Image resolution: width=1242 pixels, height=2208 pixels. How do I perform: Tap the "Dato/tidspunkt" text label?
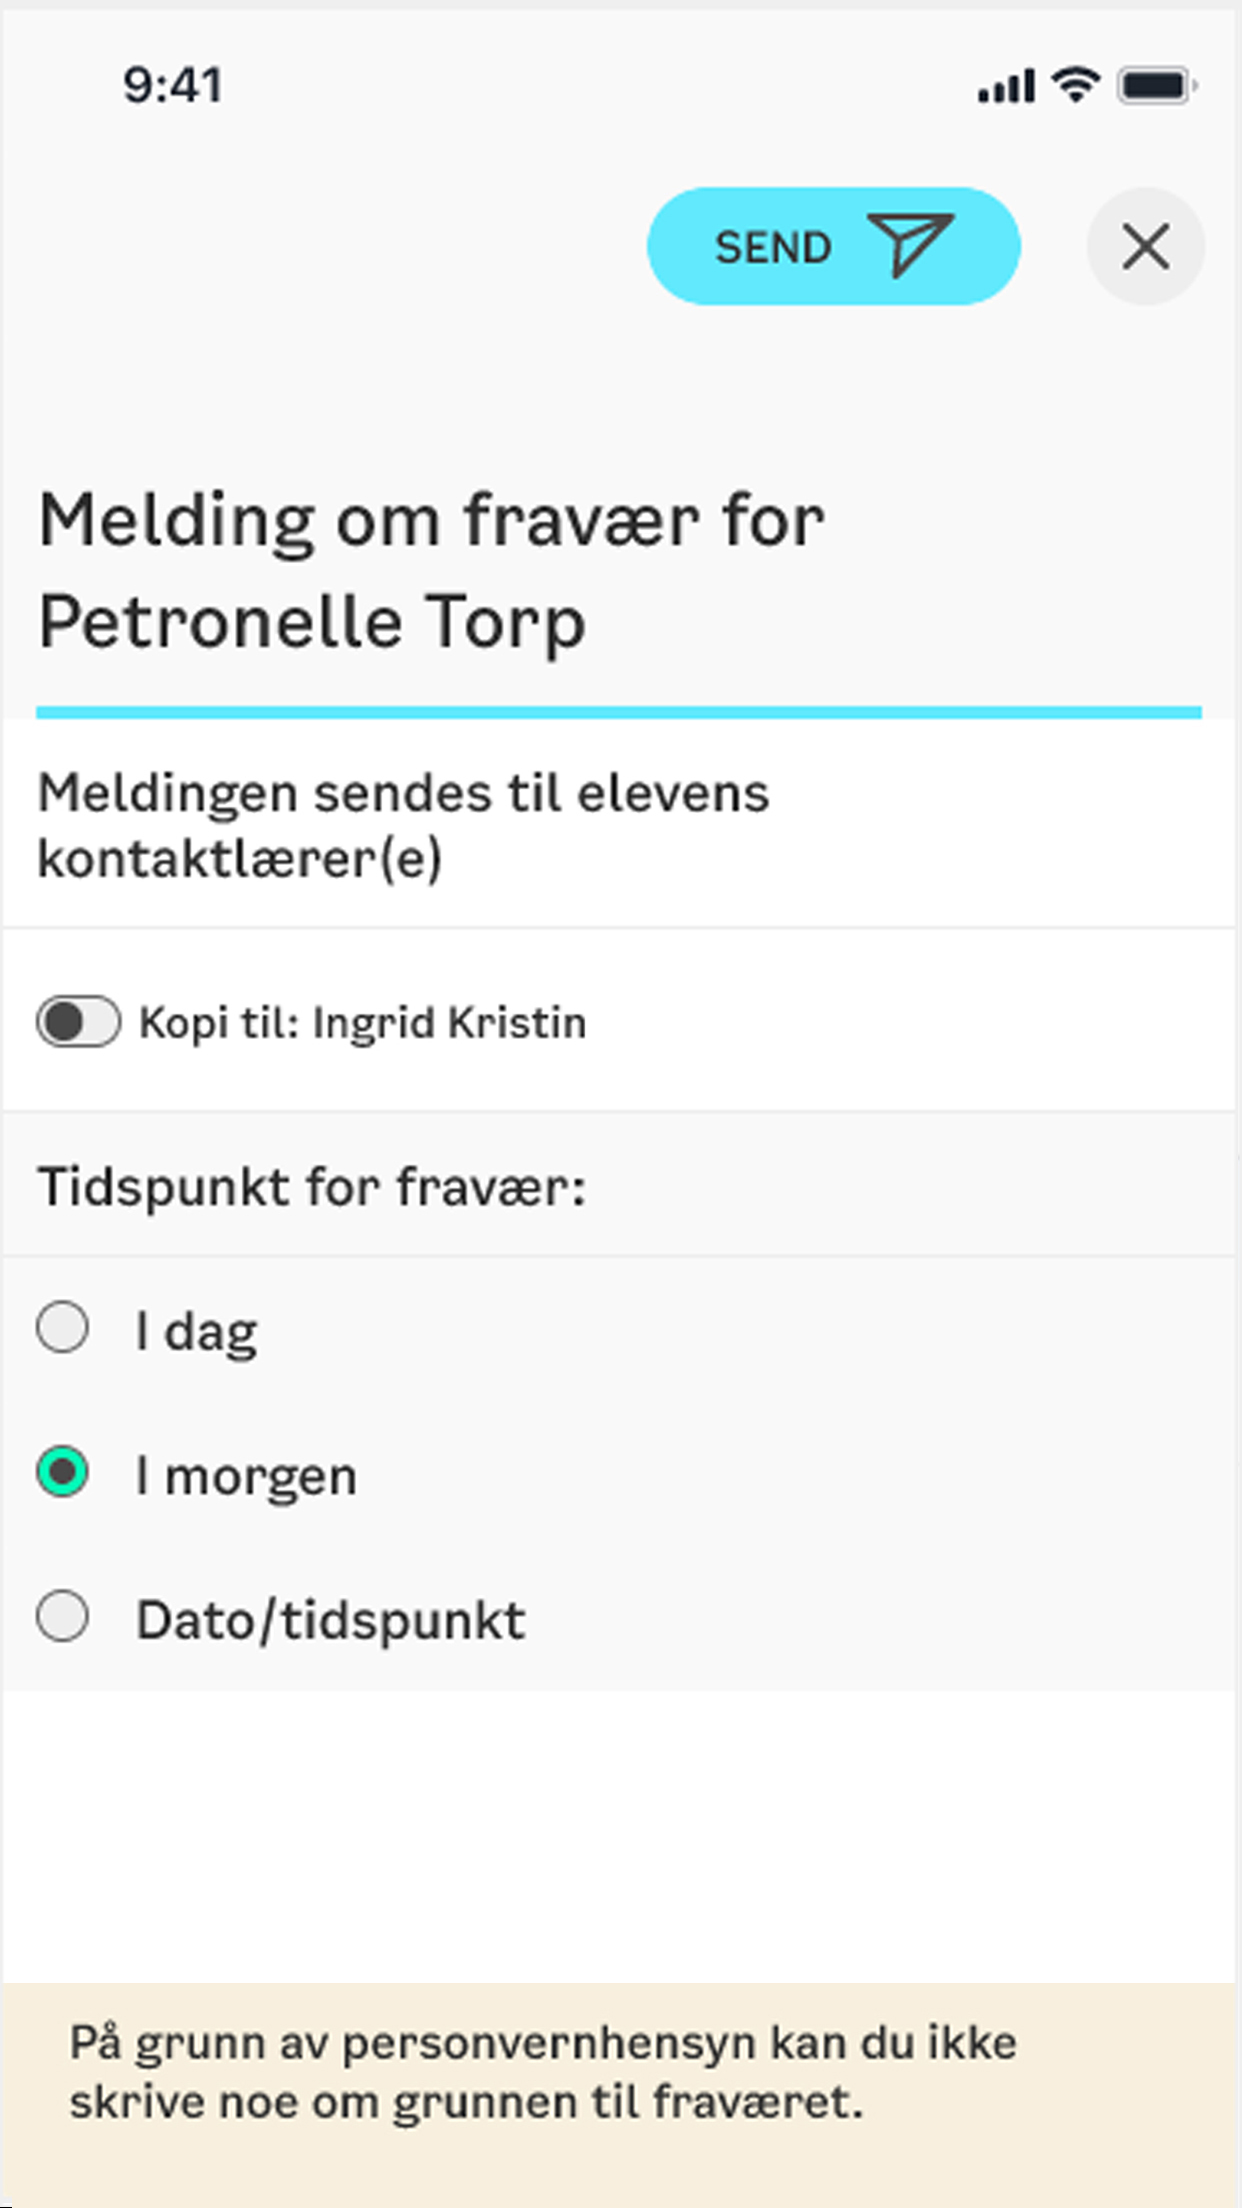[x=330, y=1621]
